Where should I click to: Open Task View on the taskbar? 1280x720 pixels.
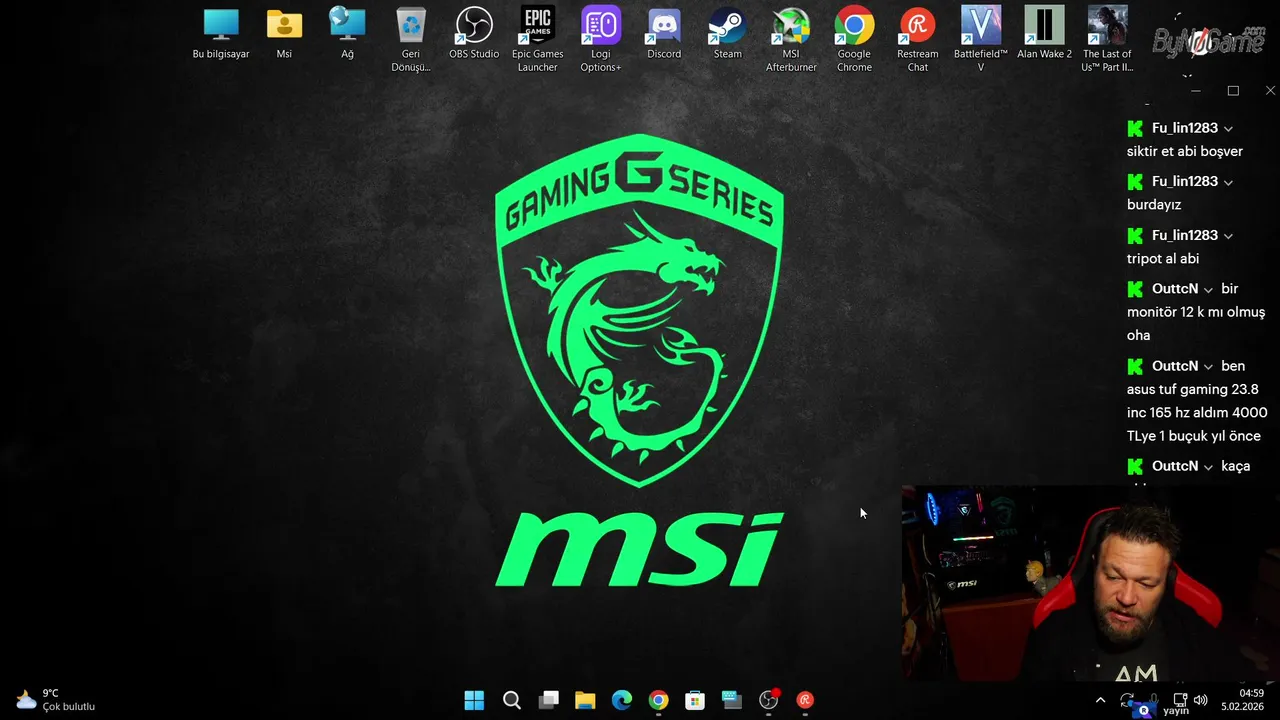[x=548, y=700]
